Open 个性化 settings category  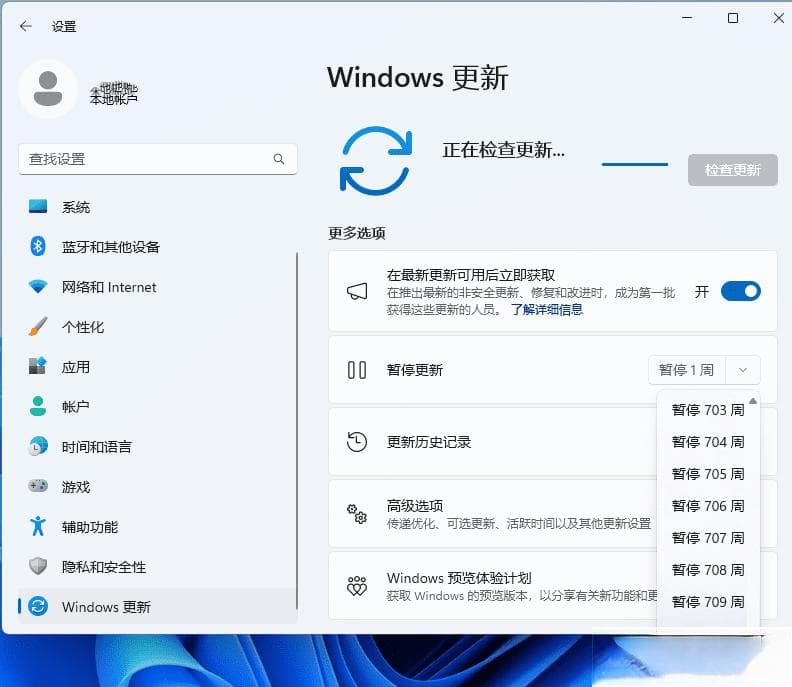pos(157,326)
